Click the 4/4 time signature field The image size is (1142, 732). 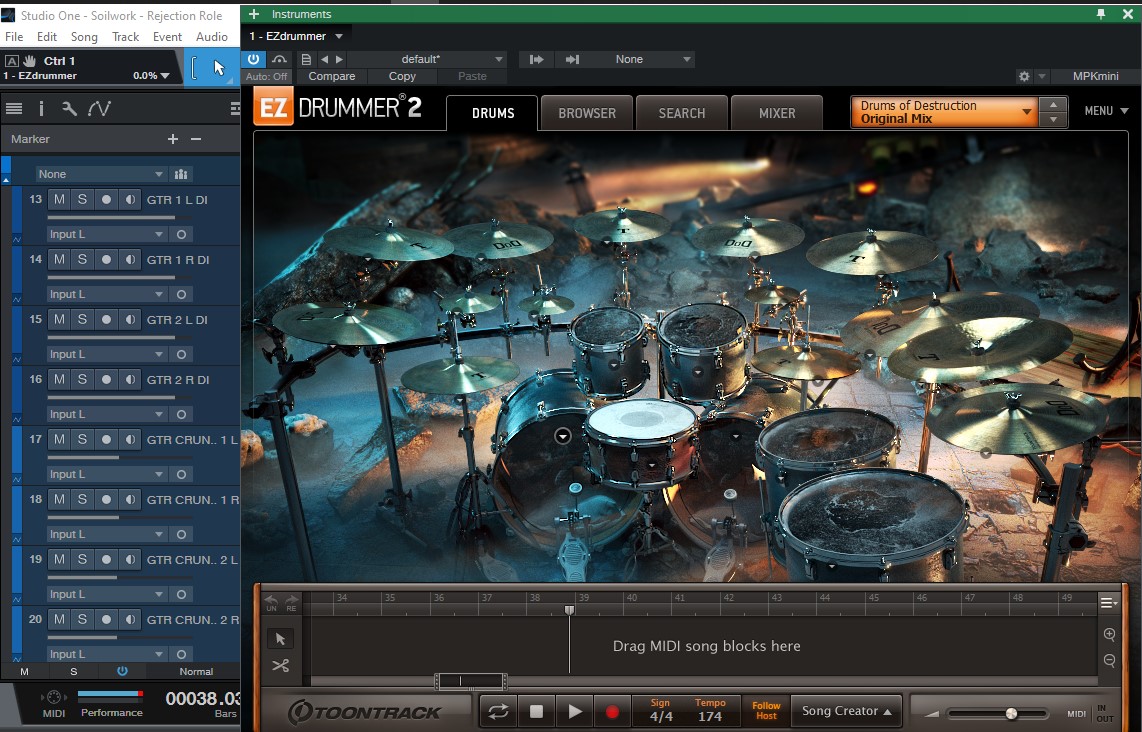(661, 711)
